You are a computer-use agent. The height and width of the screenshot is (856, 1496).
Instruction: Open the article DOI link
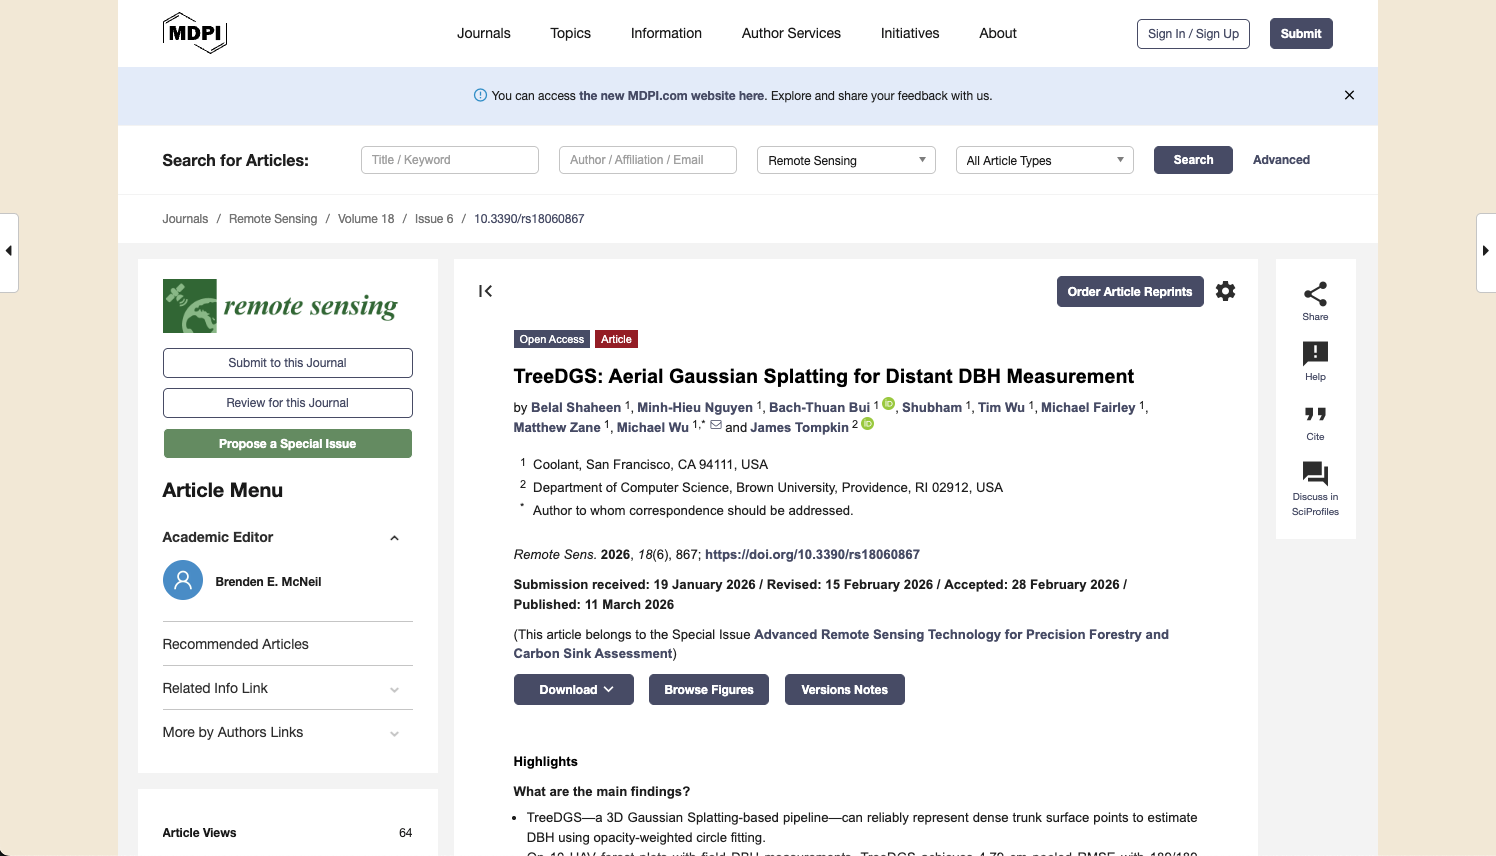coord(812,554)
